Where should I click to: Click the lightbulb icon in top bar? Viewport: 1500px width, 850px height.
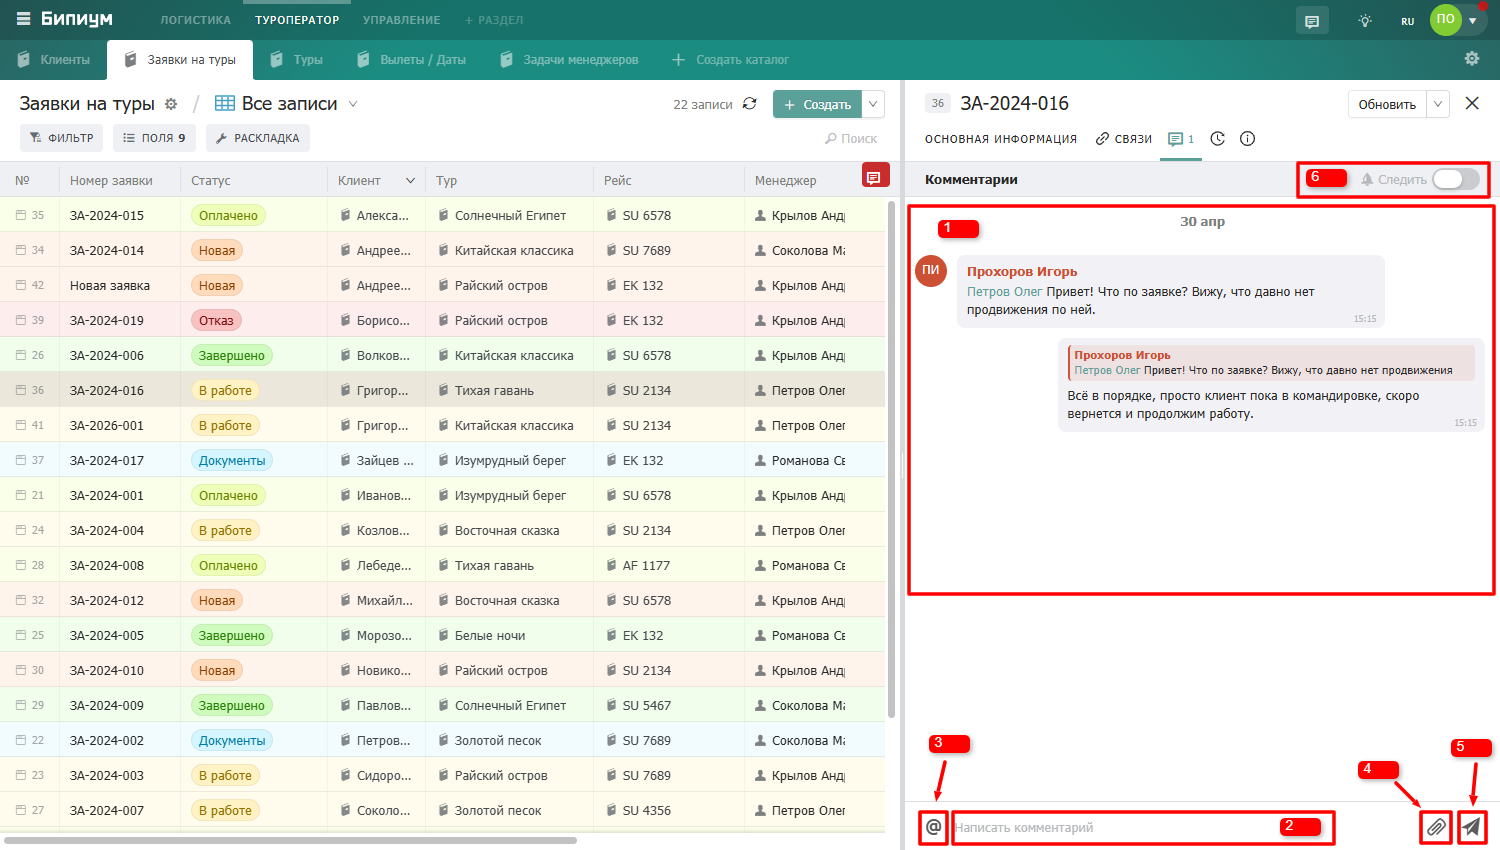pos(1365,20)
